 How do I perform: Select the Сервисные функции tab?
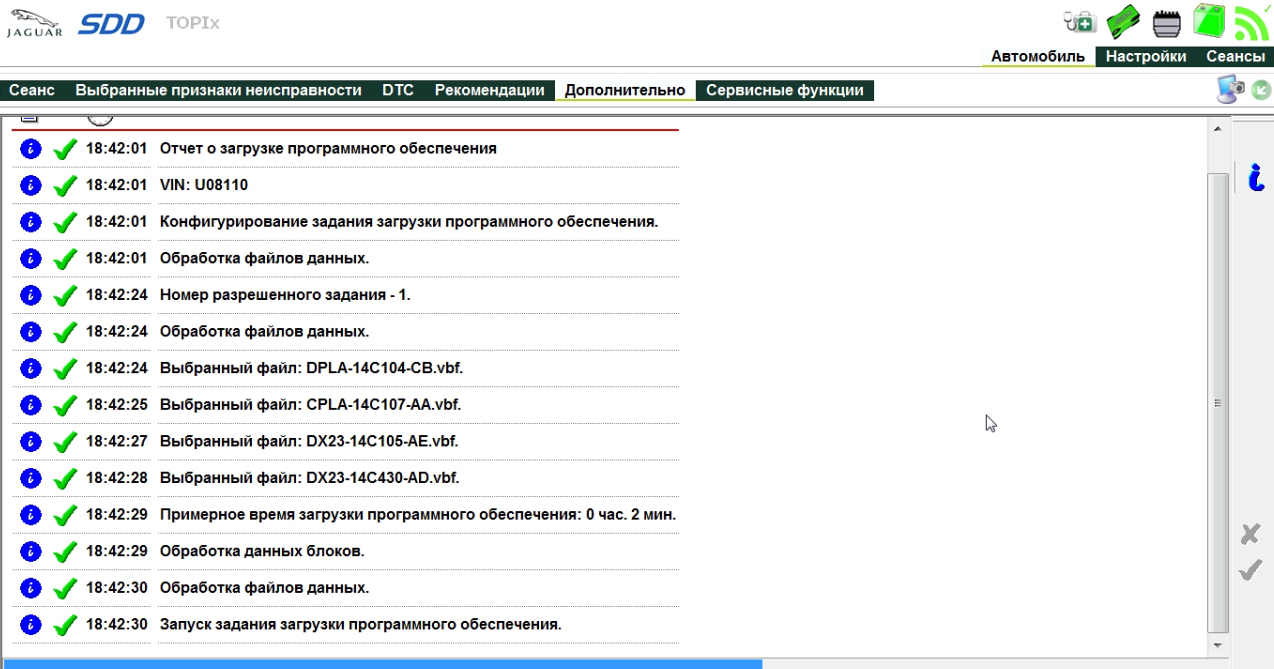[x=785, y=90]
